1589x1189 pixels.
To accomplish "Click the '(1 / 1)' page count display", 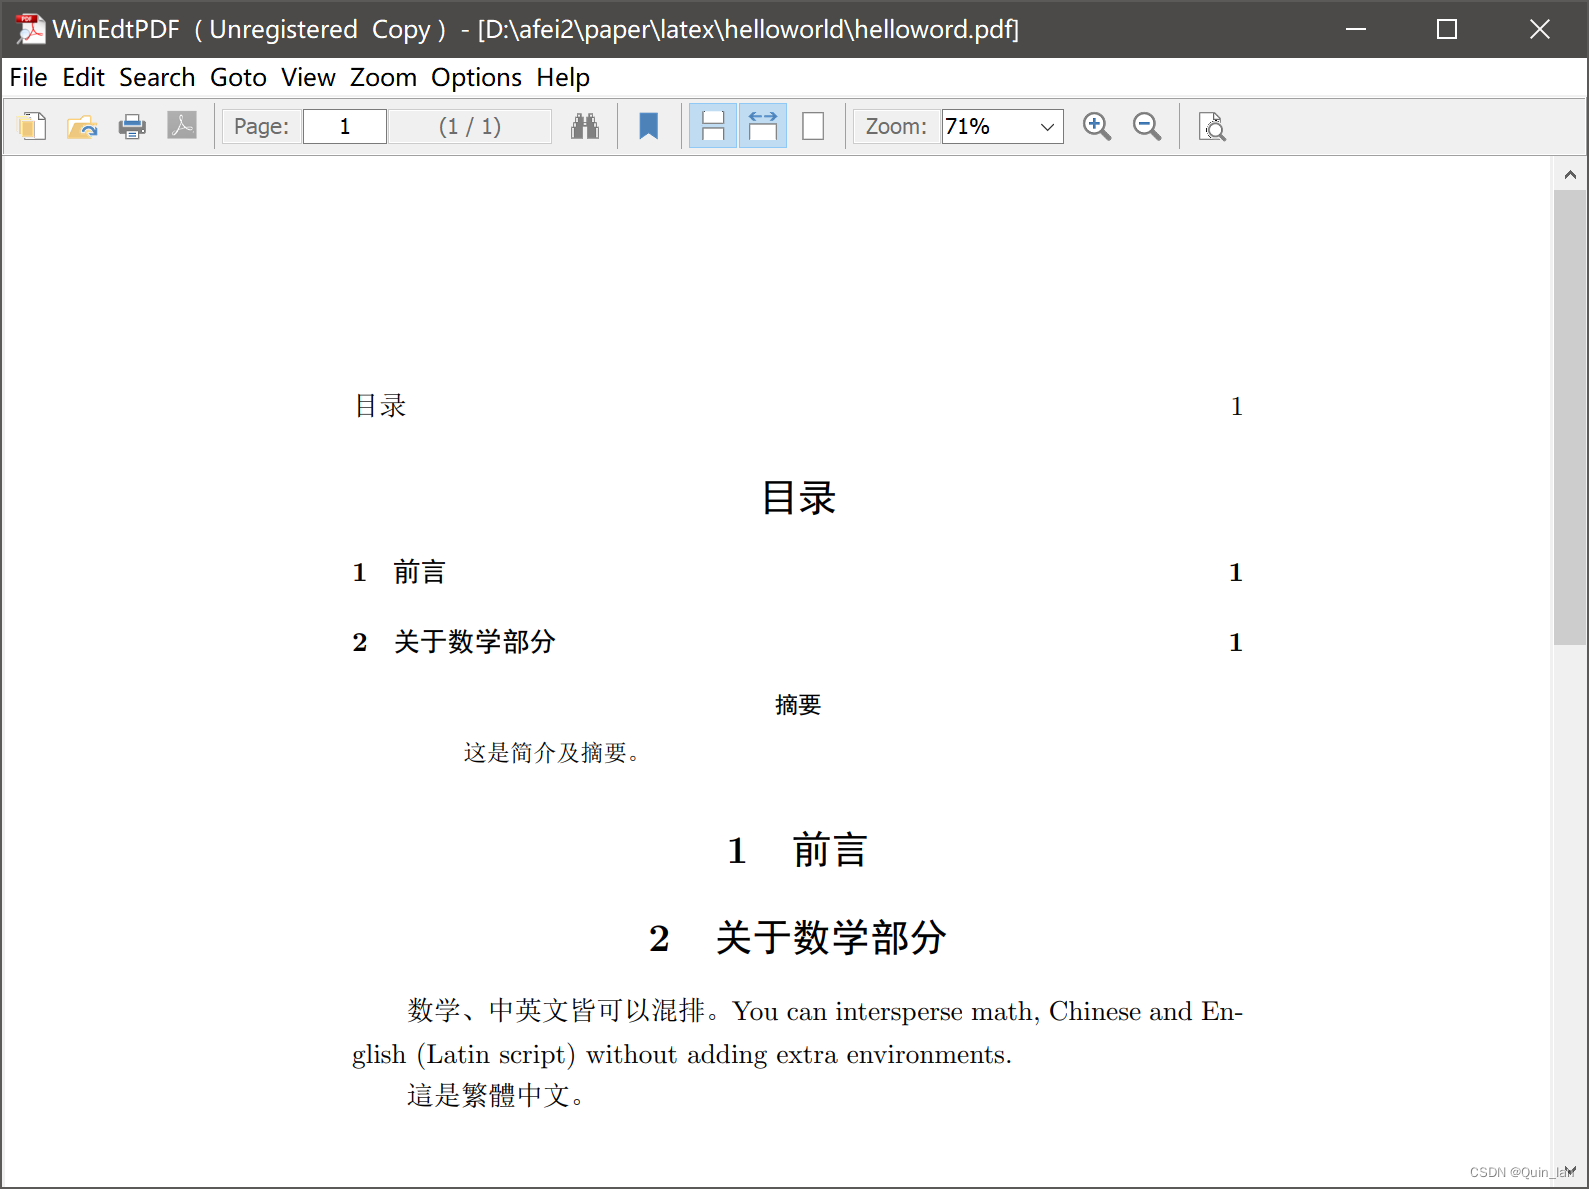I will [x=470, y=126].
